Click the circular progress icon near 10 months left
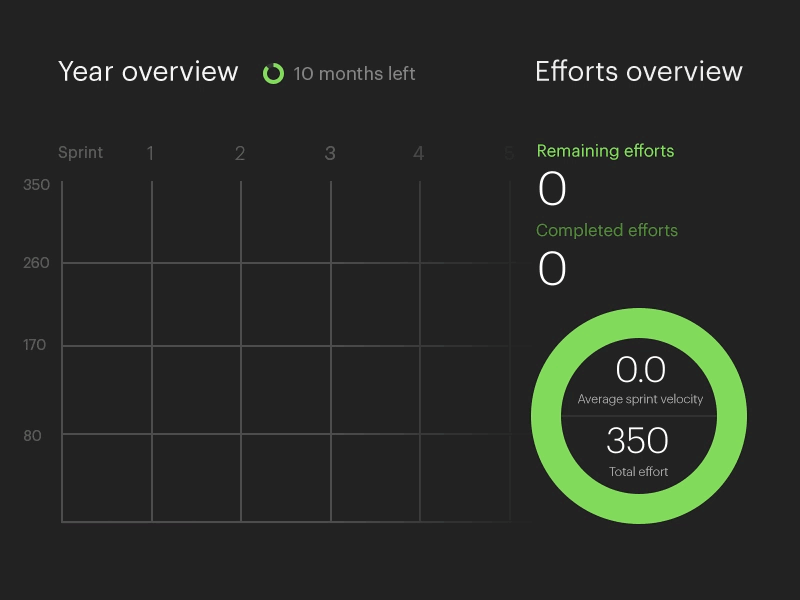800x600 pixels. tap(273, 73)
